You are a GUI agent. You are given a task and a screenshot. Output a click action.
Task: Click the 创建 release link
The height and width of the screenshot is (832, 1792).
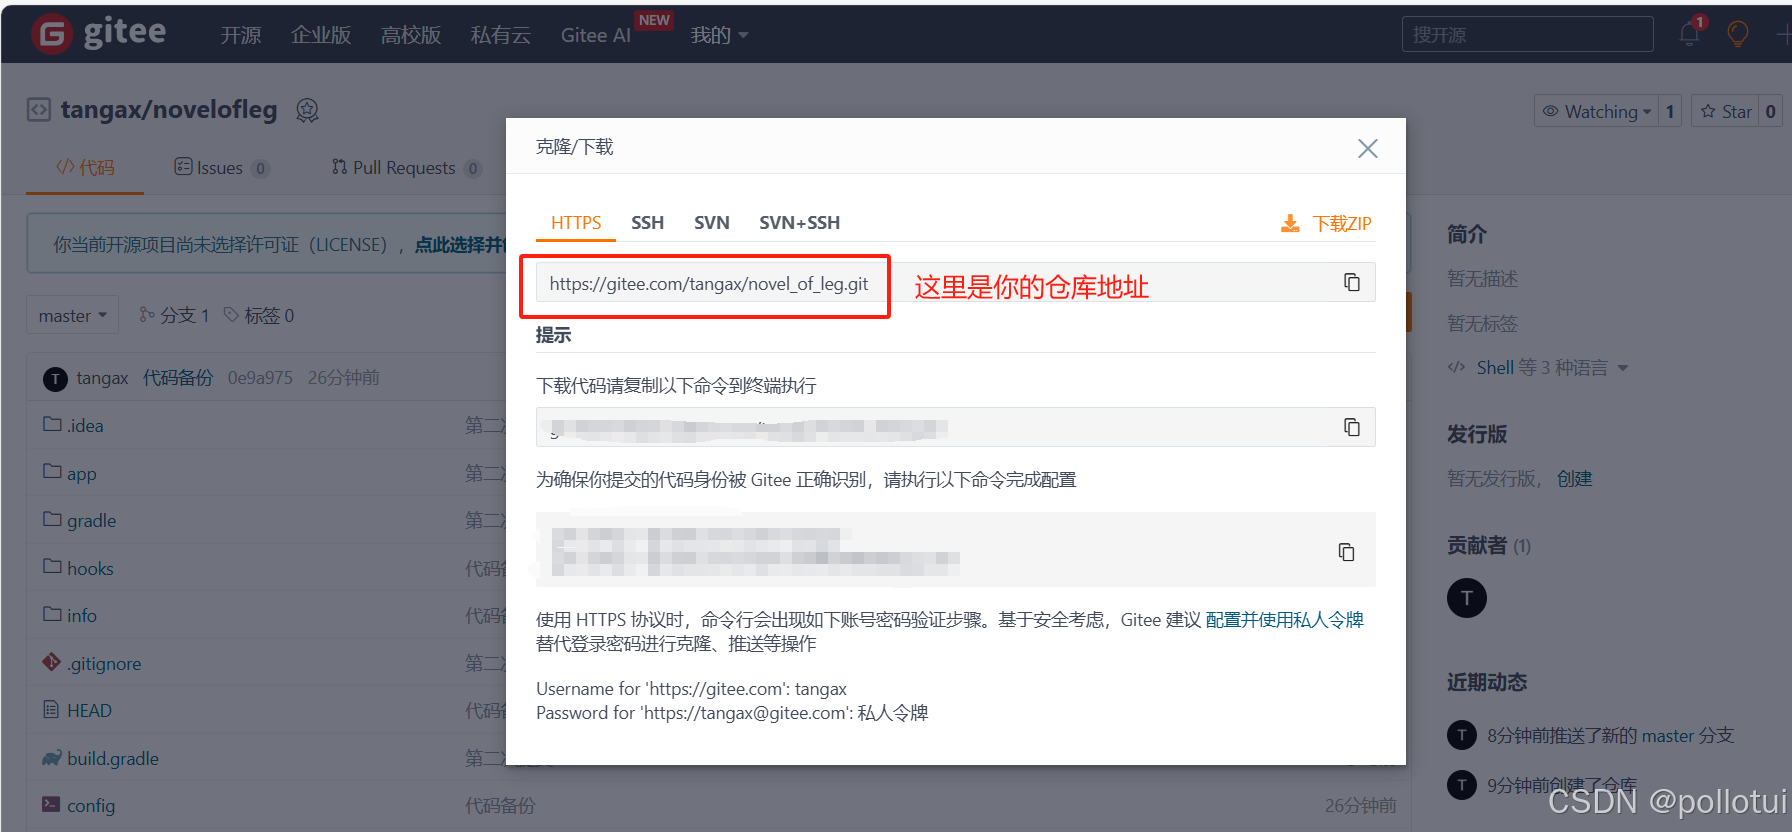pos(1574,478)
